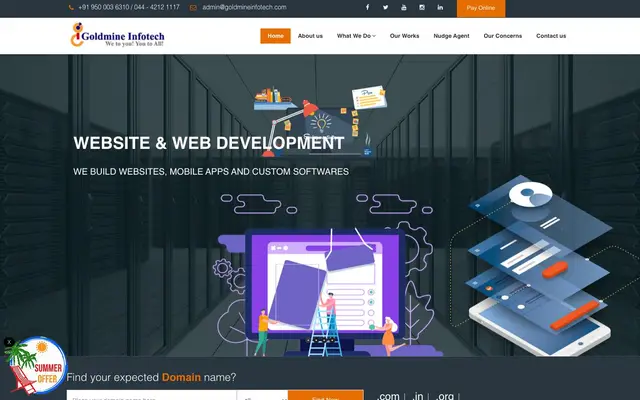Open the Contact us page
This screenshot has height=400, width=640.
click(551, 36)
